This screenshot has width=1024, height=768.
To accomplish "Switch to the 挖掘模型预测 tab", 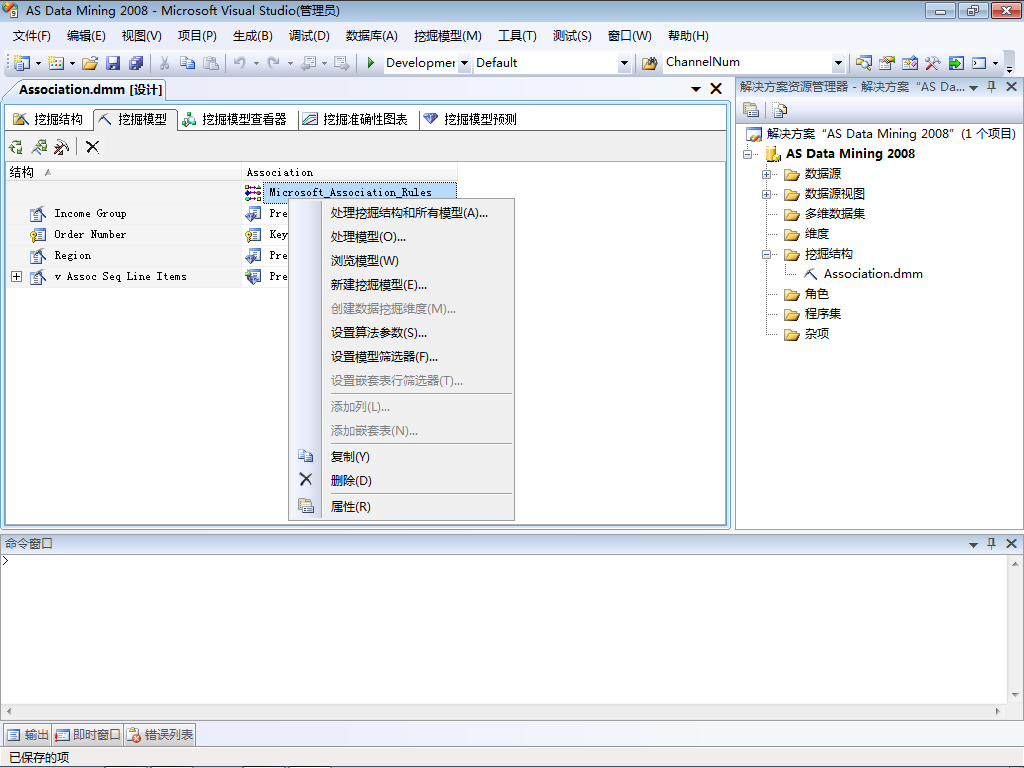I will pos(471,119).
